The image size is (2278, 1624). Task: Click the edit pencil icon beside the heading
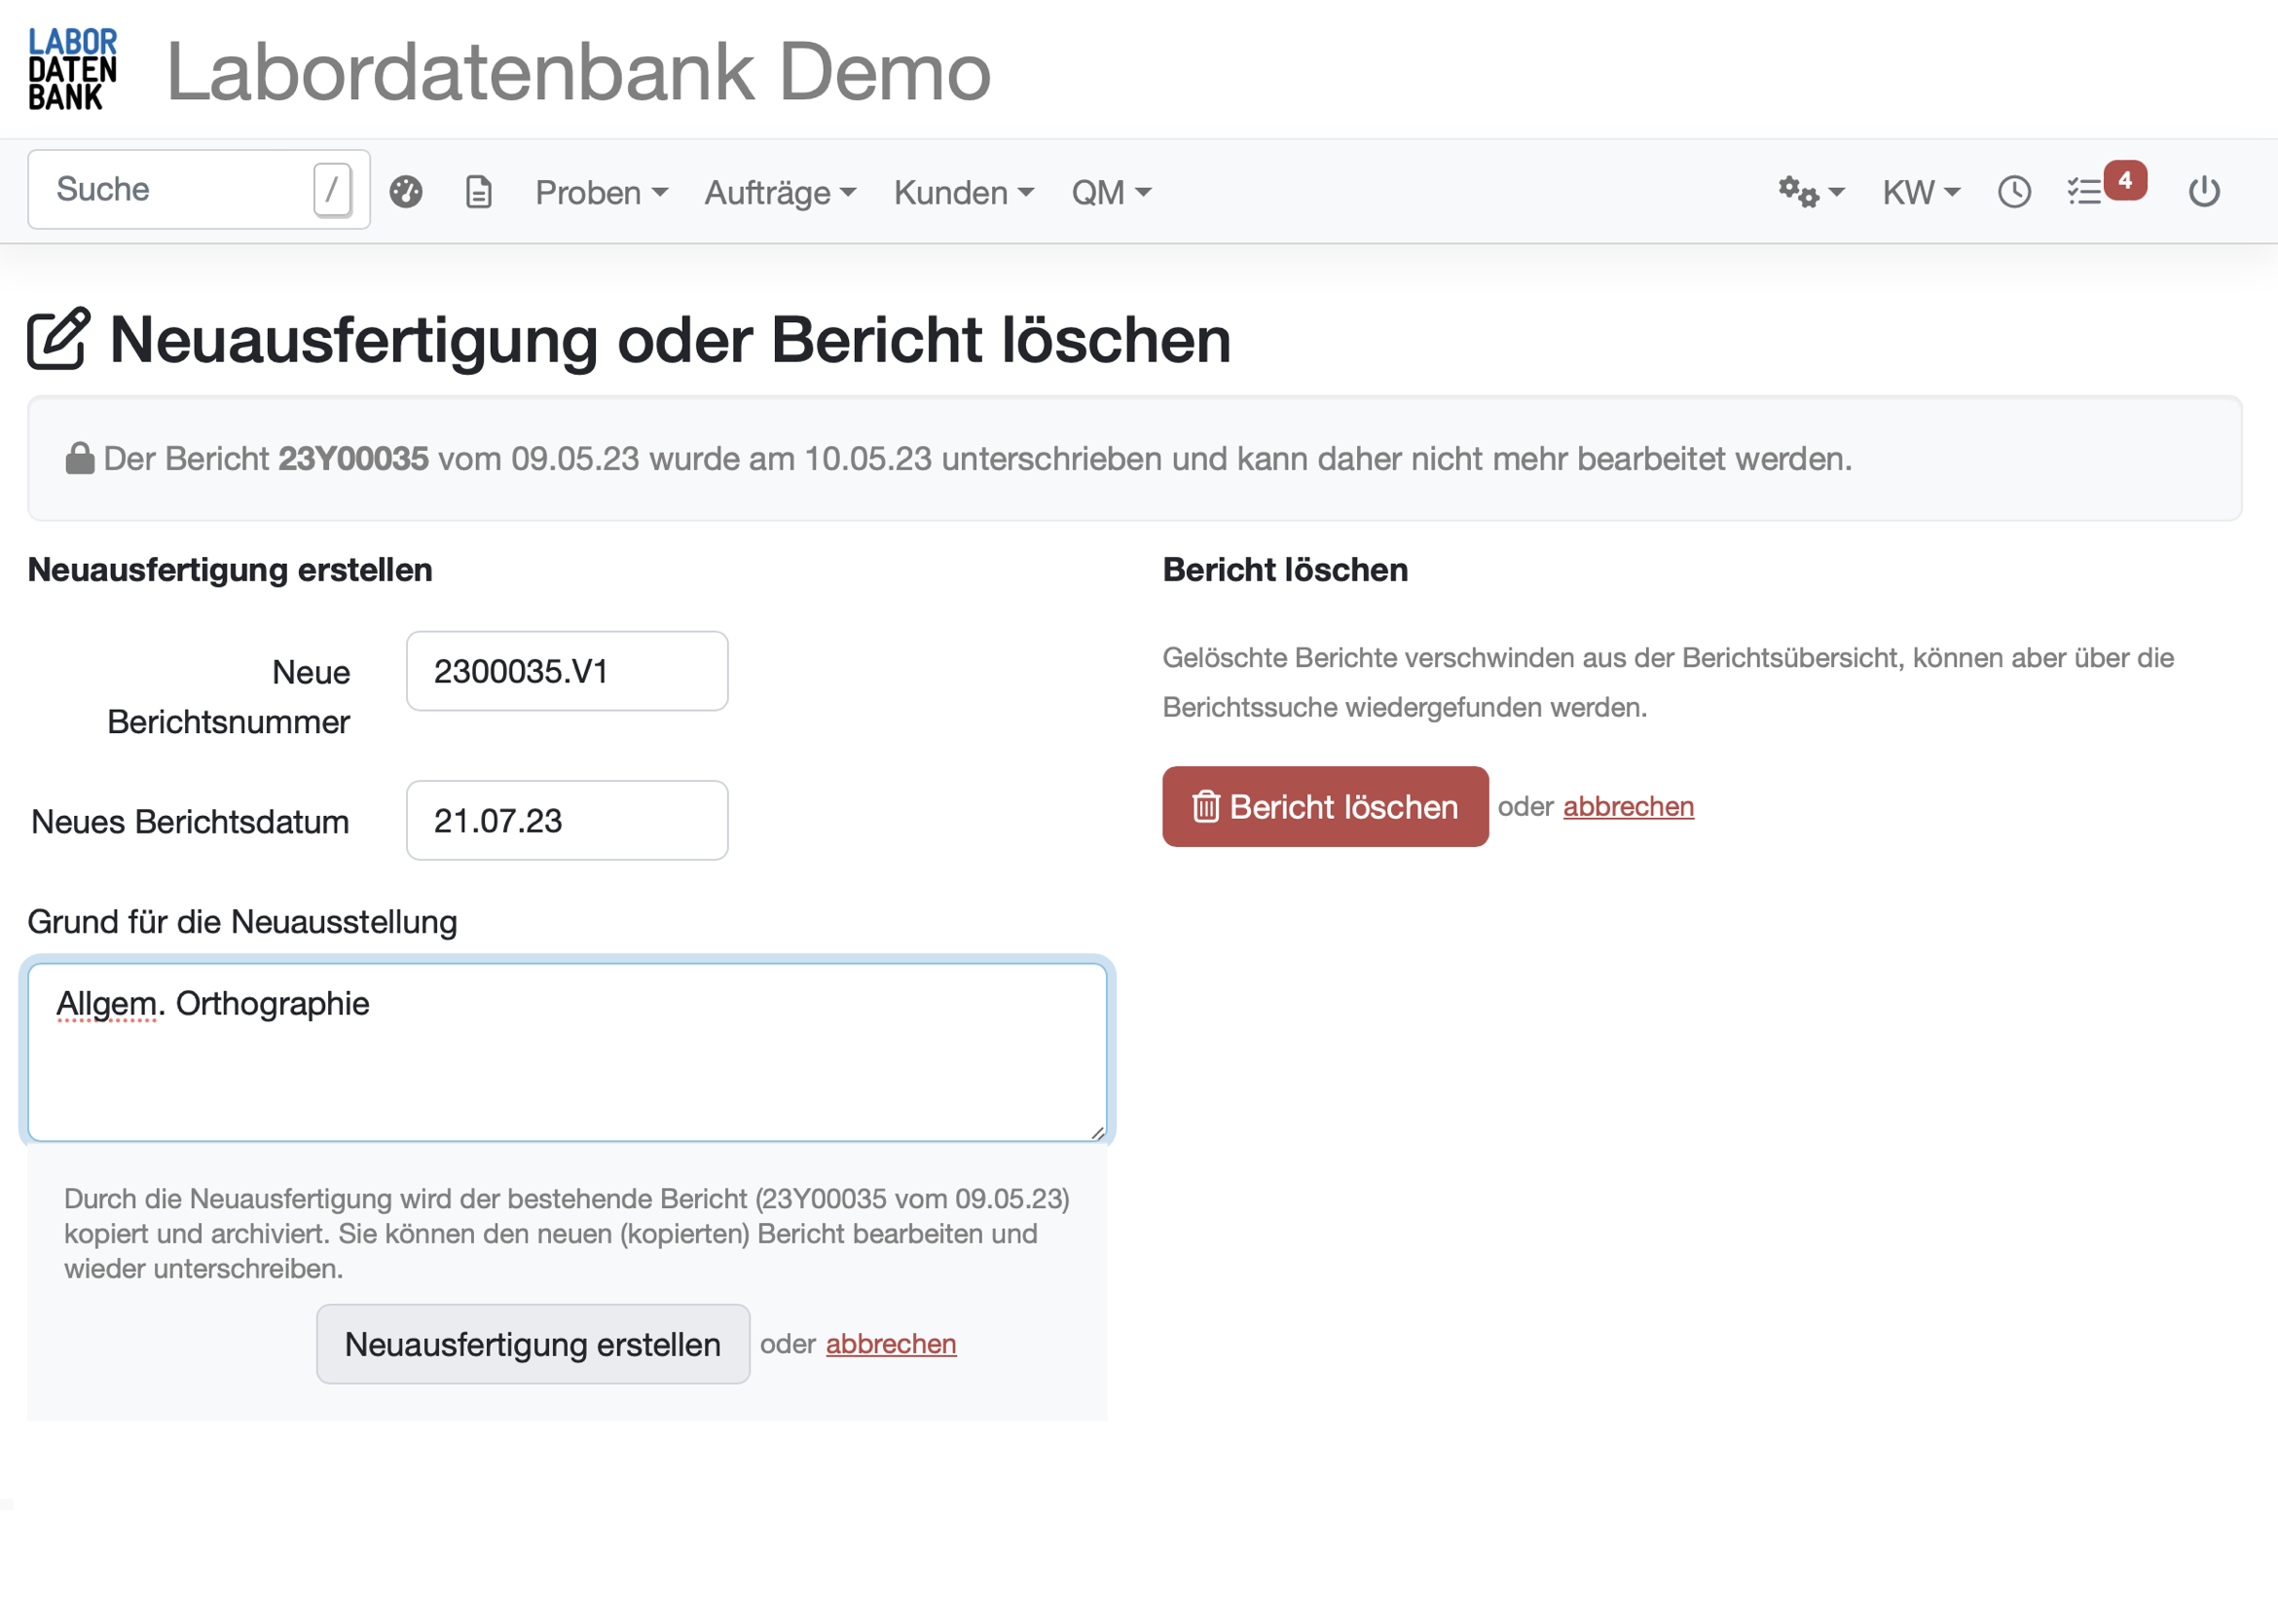(x=56, y=338)
